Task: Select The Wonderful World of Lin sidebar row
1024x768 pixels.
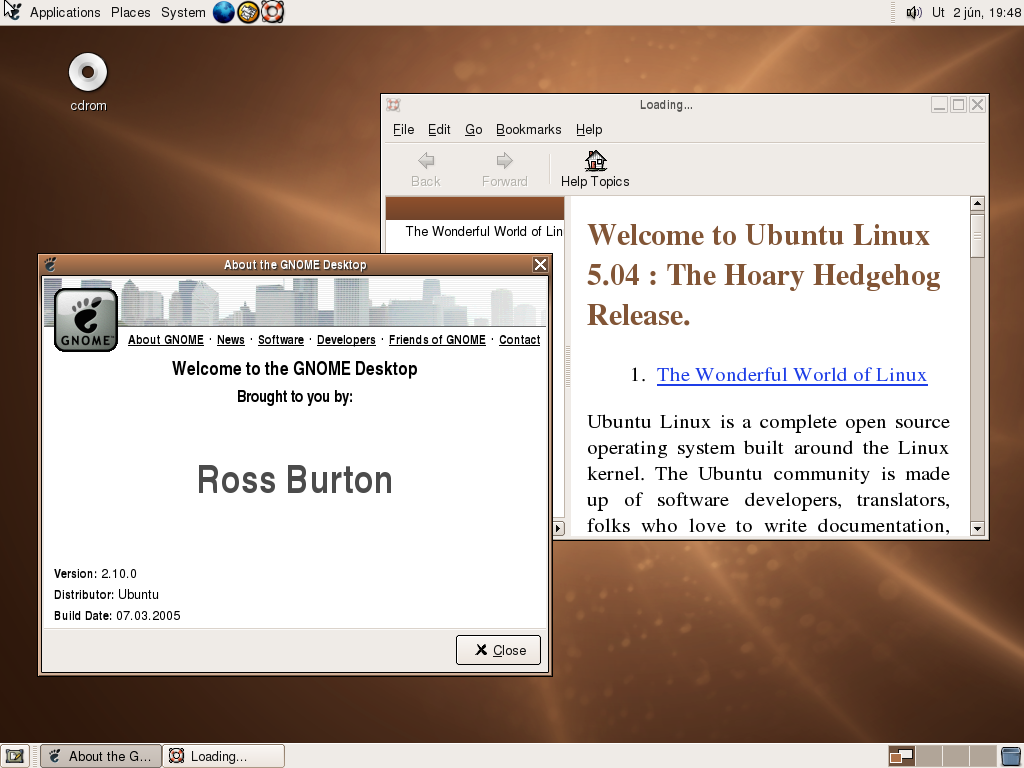Action: [475, 231]
